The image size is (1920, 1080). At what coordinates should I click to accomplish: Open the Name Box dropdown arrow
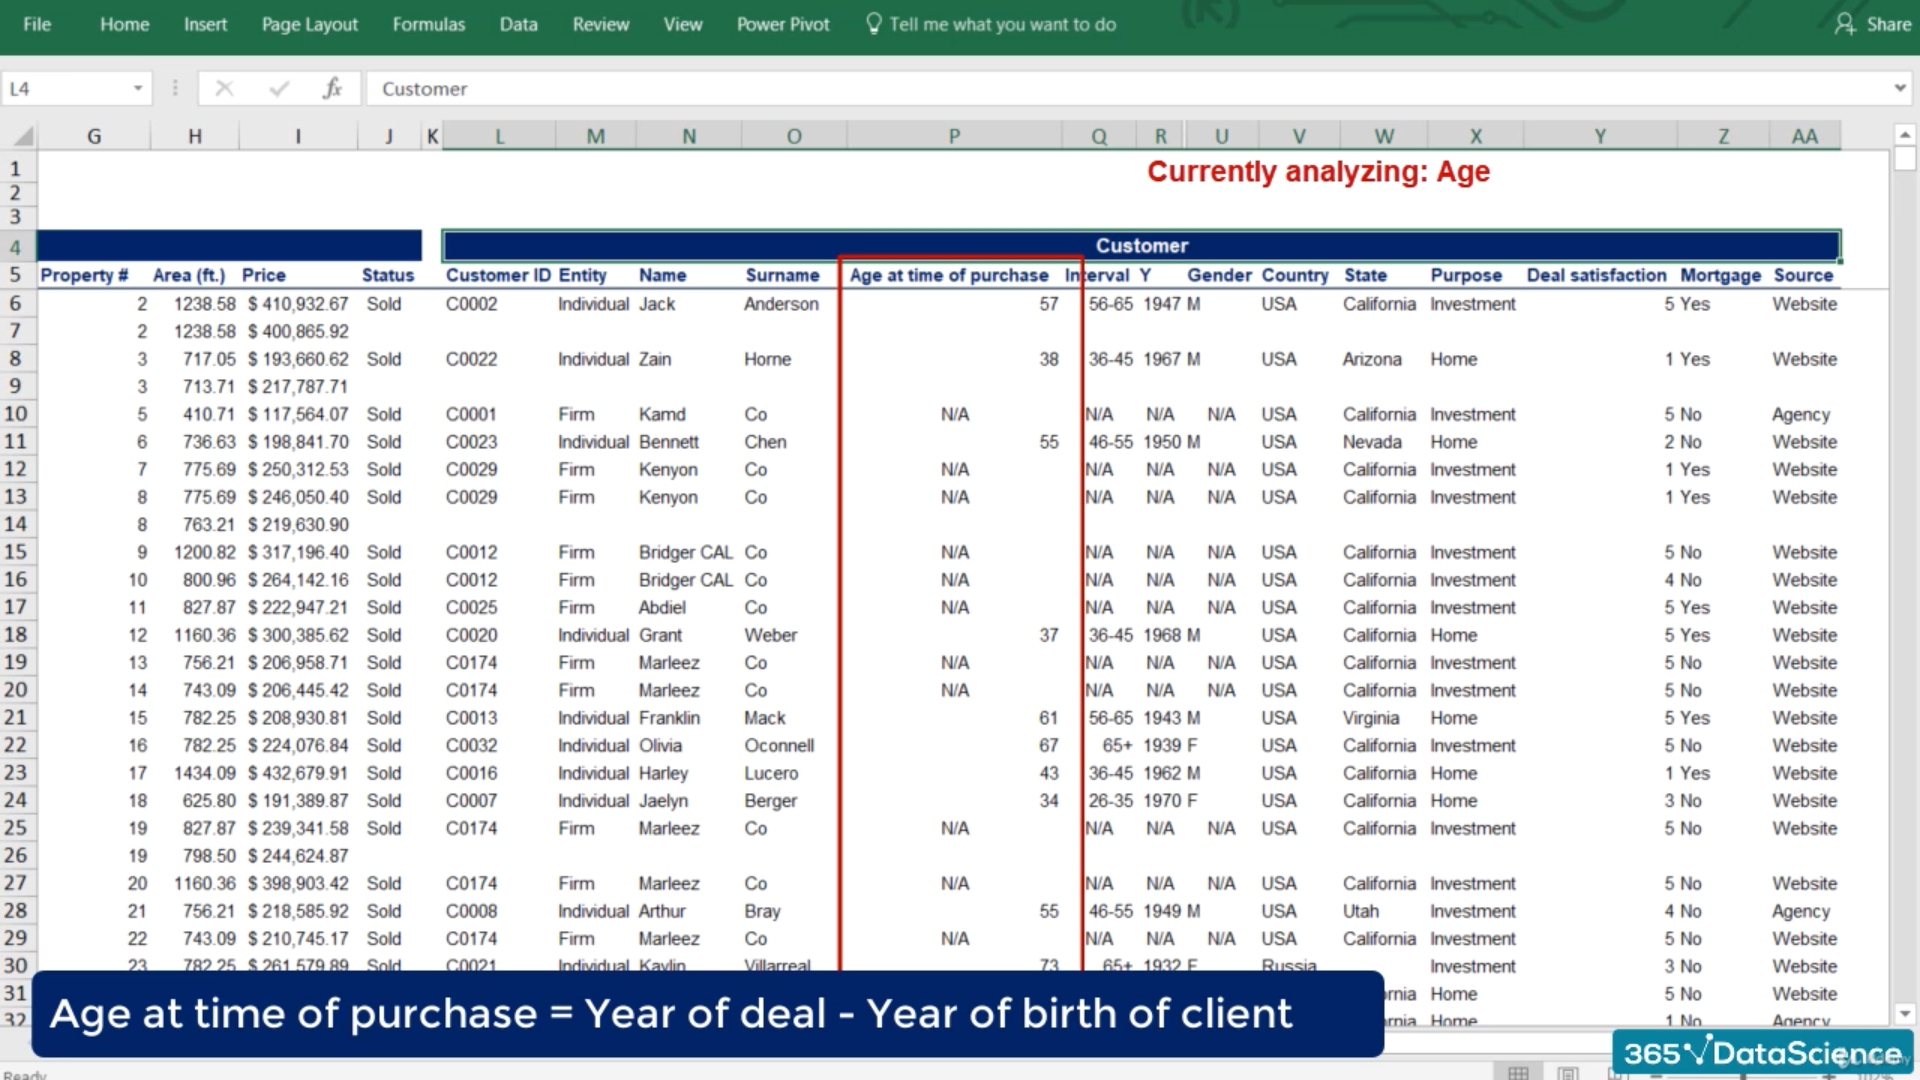coord(138,89)
